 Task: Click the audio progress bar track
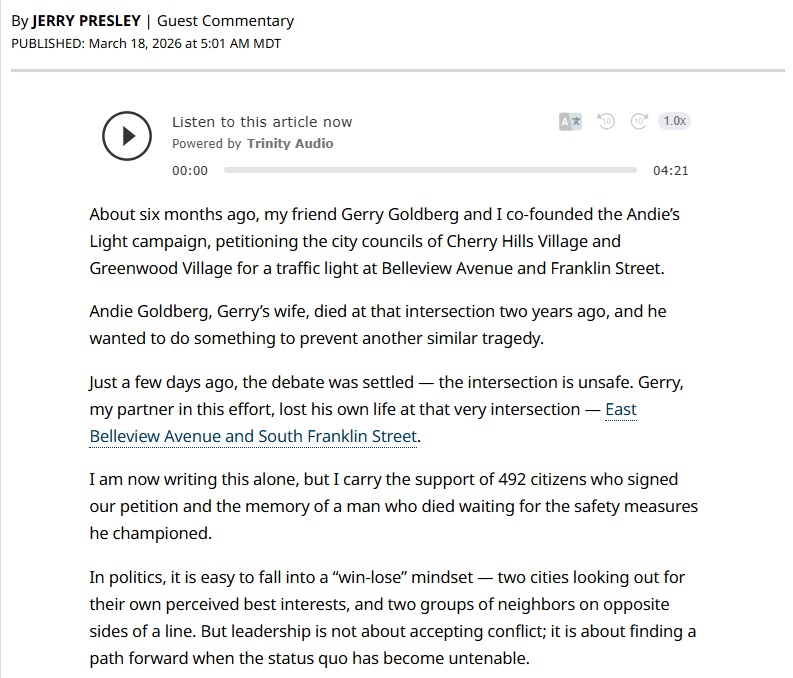[430, 170]
